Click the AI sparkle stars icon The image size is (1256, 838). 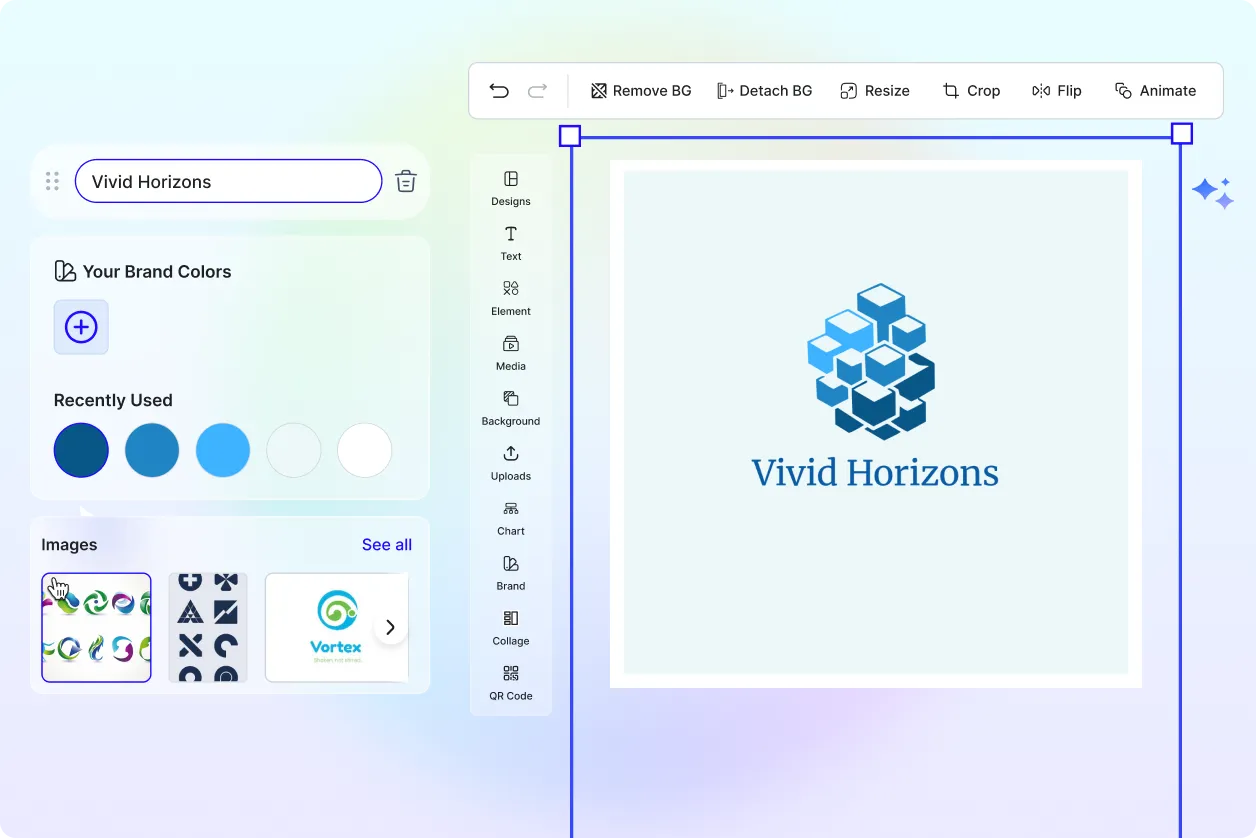1213,192
